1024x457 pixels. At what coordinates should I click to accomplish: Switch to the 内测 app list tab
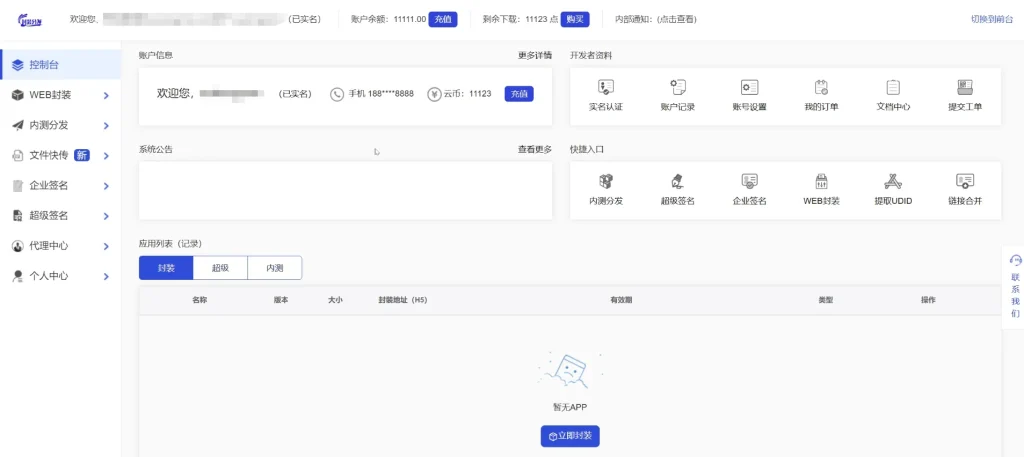(274, 268)
